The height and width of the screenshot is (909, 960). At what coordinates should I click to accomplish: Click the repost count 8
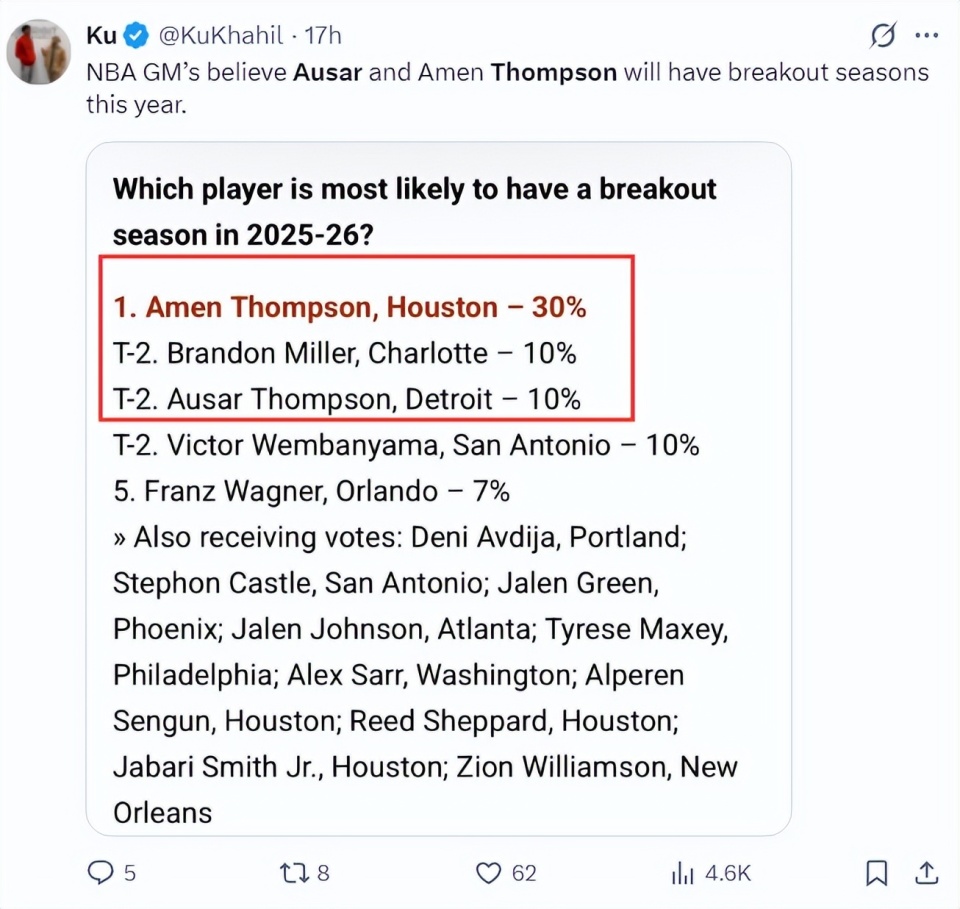tap(323, 873)
